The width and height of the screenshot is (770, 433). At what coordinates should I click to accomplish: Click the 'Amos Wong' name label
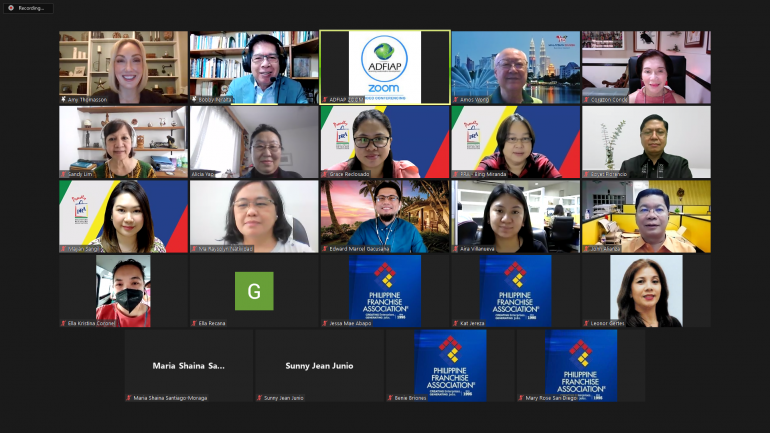tap(474, 100)
